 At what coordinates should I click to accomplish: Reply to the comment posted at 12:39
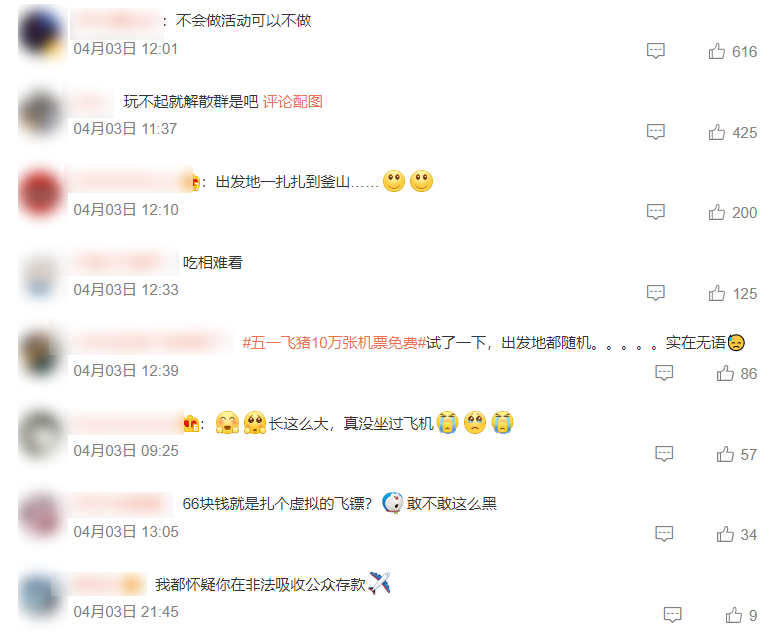(664, 373)
